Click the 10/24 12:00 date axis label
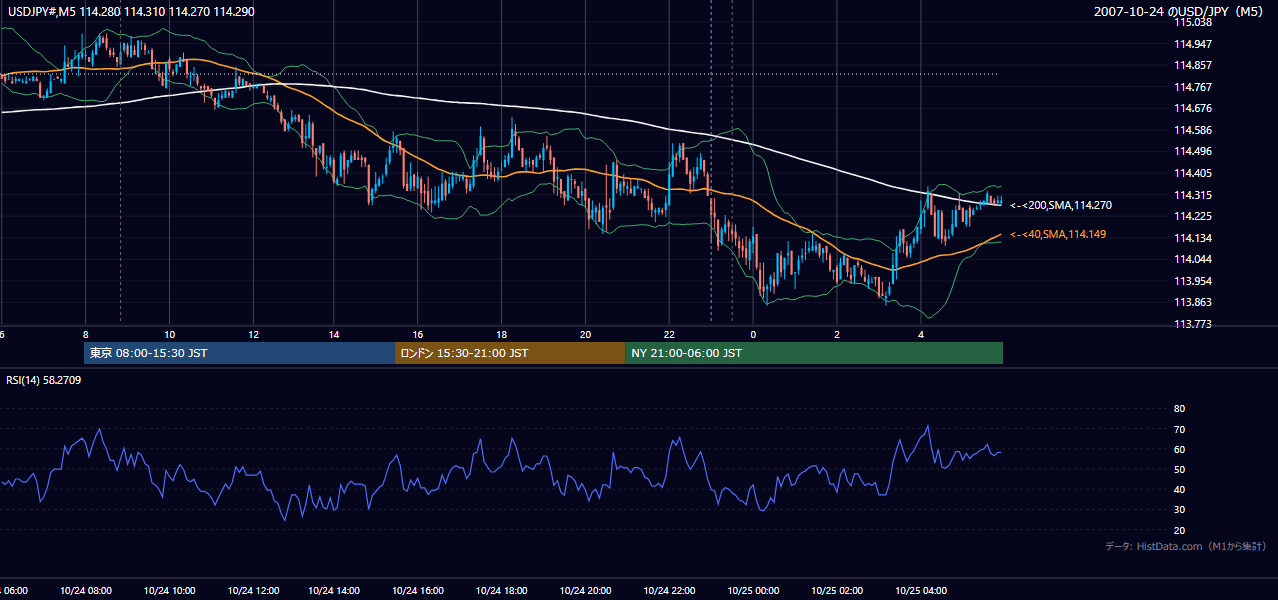Image resolution: width=1278 pixels, height=600 pixels. click(252, 591)
